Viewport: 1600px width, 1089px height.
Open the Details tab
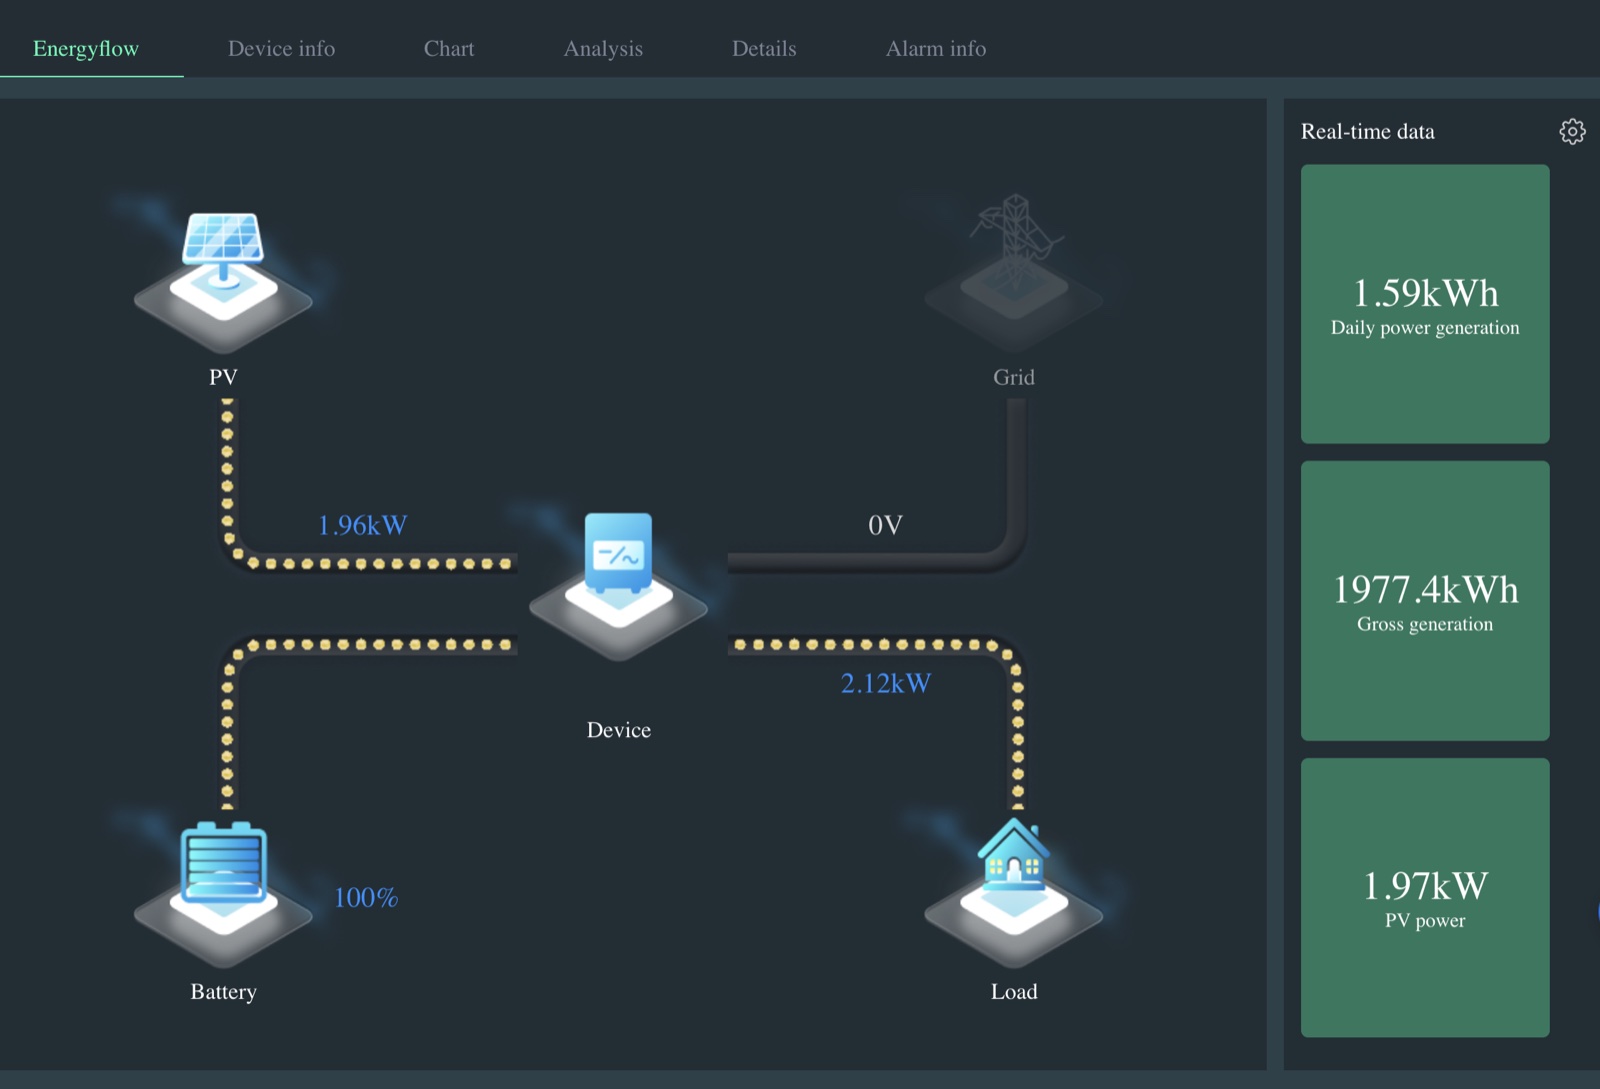click(x=764, y=48)
